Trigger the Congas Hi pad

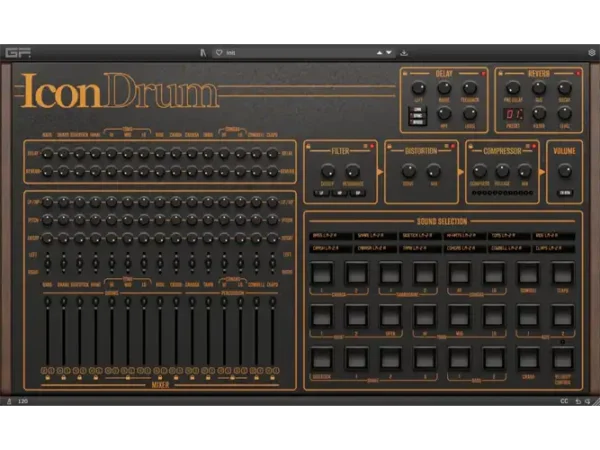(460, 274)
